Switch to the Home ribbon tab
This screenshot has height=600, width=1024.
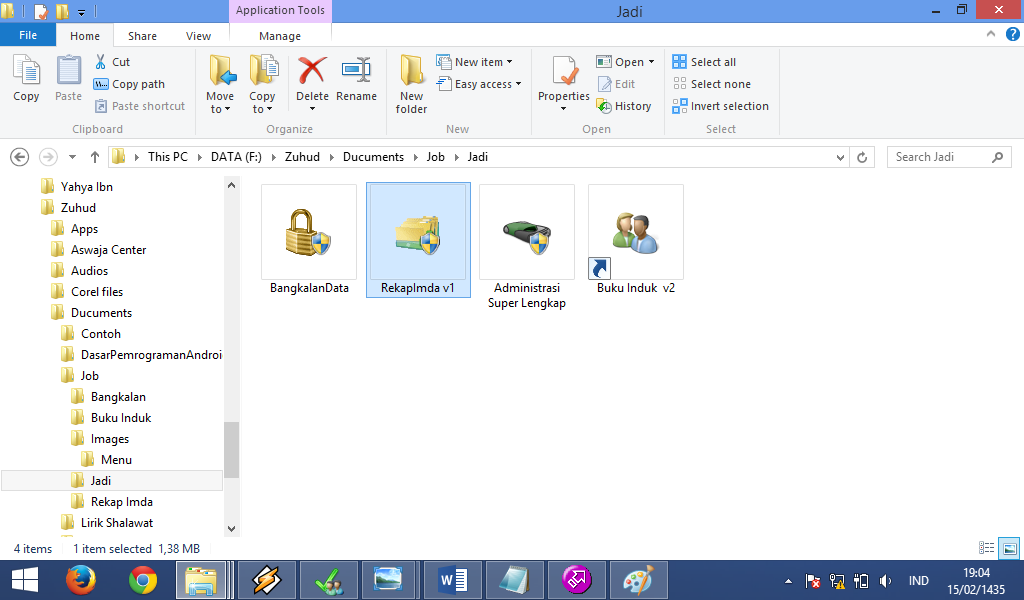pos(85,36)
